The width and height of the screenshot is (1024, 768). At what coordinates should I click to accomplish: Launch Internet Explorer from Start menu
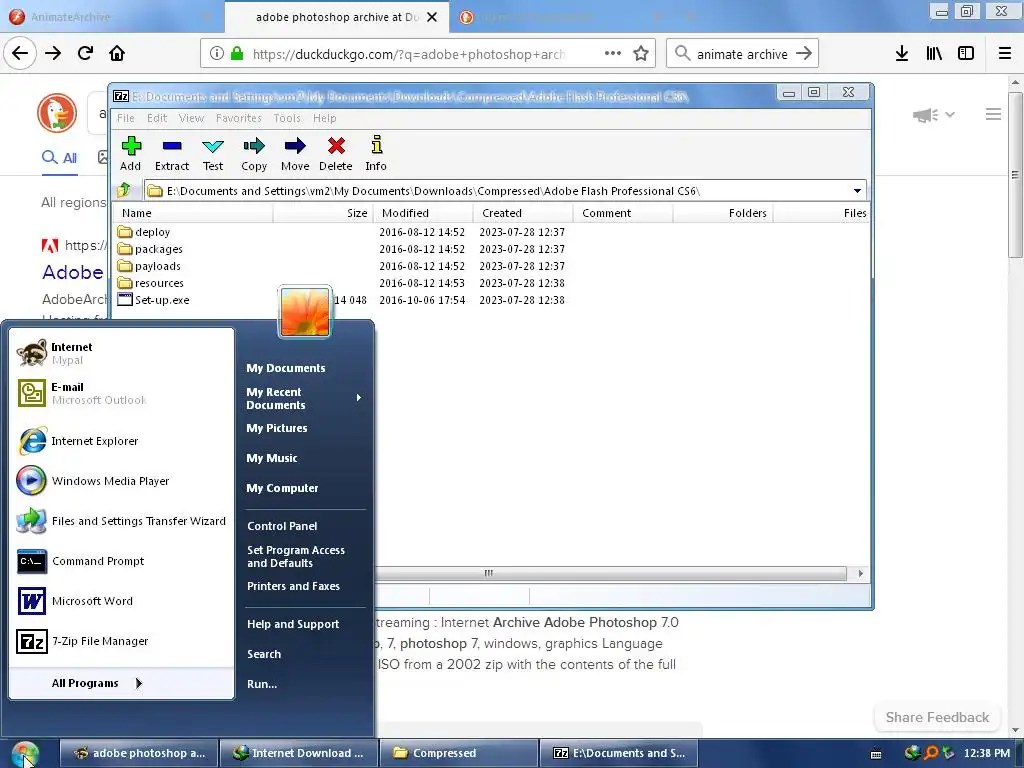[121, 441]
